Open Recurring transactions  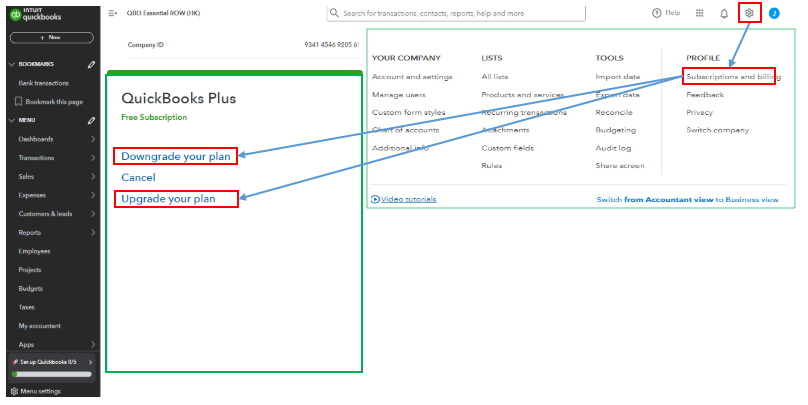click(x=524, y=112)
